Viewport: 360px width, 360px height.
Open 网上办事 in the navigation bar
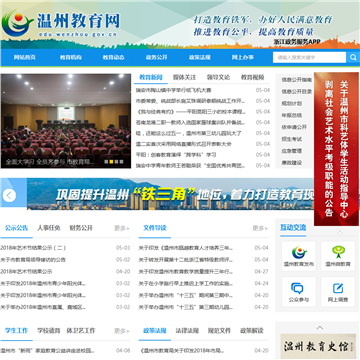click(243, 57)
